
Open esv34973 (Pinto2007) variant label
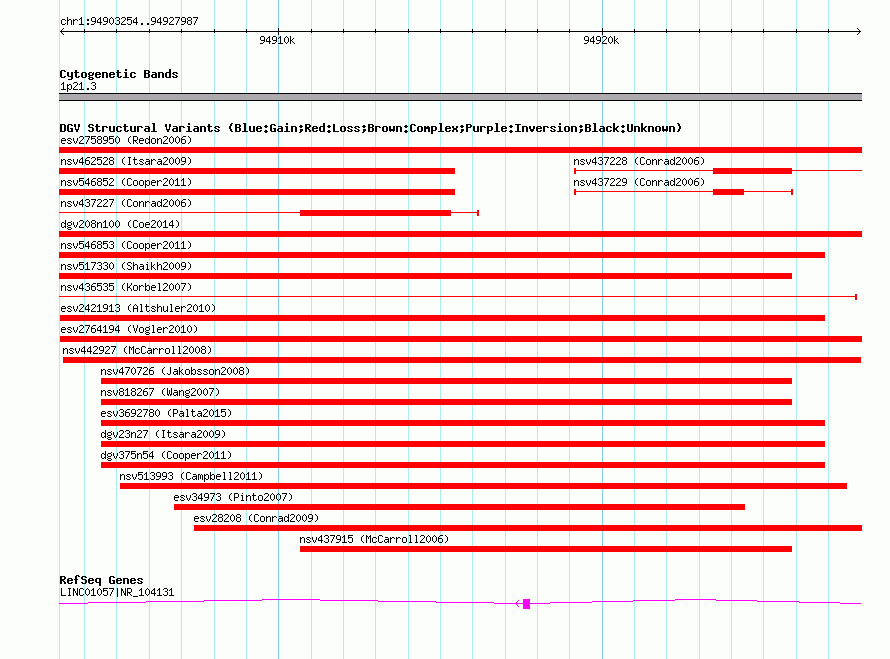(x=233, y=497)
